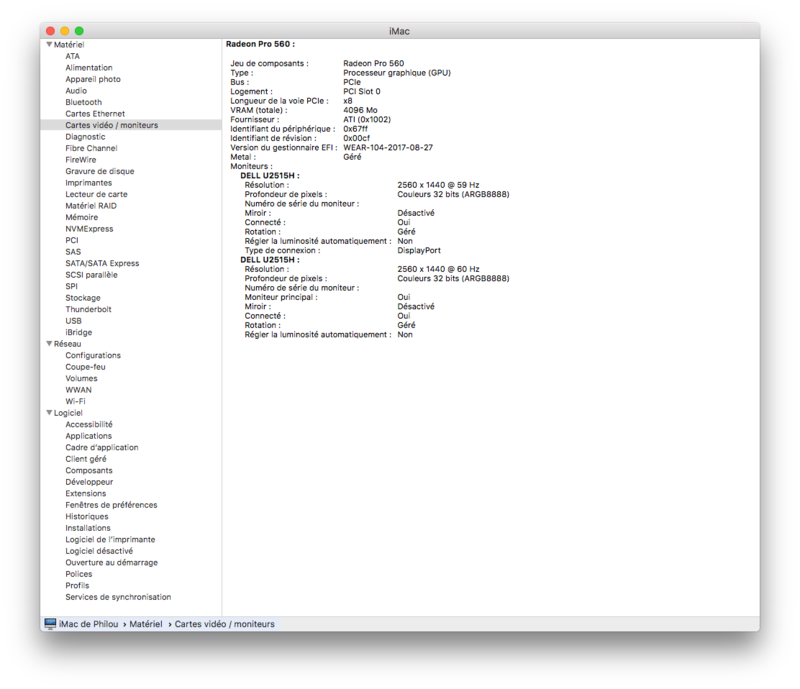Open Extensions entry
Screen dimensions: 800x689
[x=86, y=493]
